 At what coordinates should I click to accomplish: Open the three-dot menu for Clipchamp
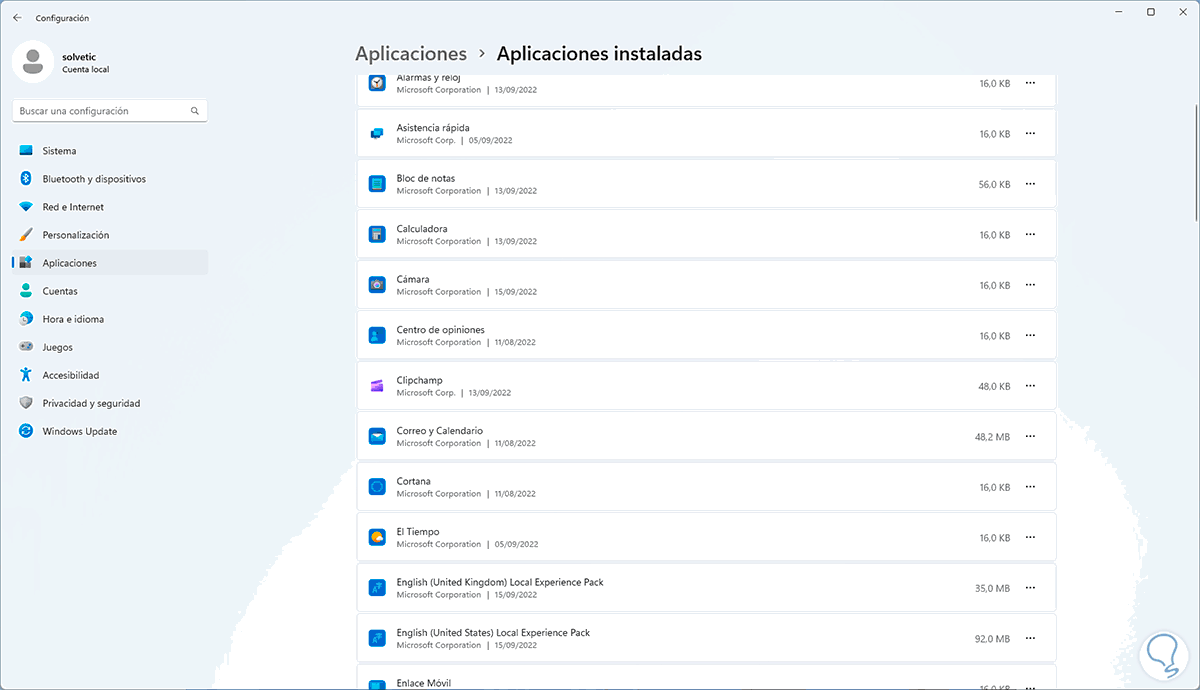point(1030,386)
